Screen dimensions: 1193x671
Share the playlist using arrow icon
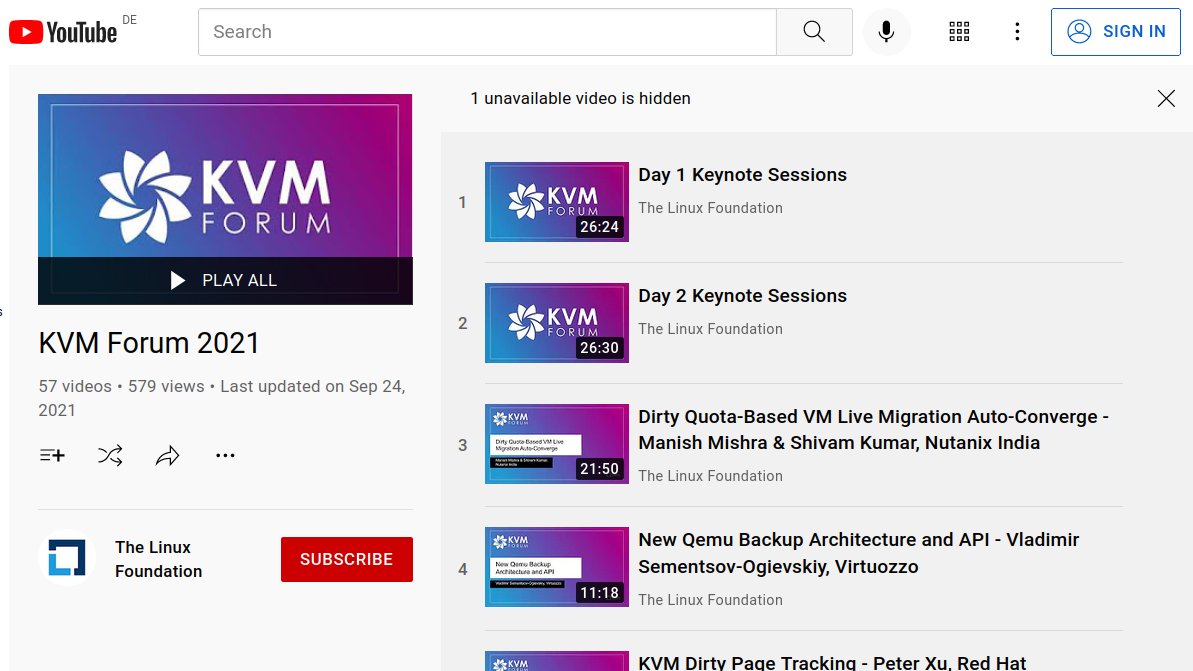167,456
